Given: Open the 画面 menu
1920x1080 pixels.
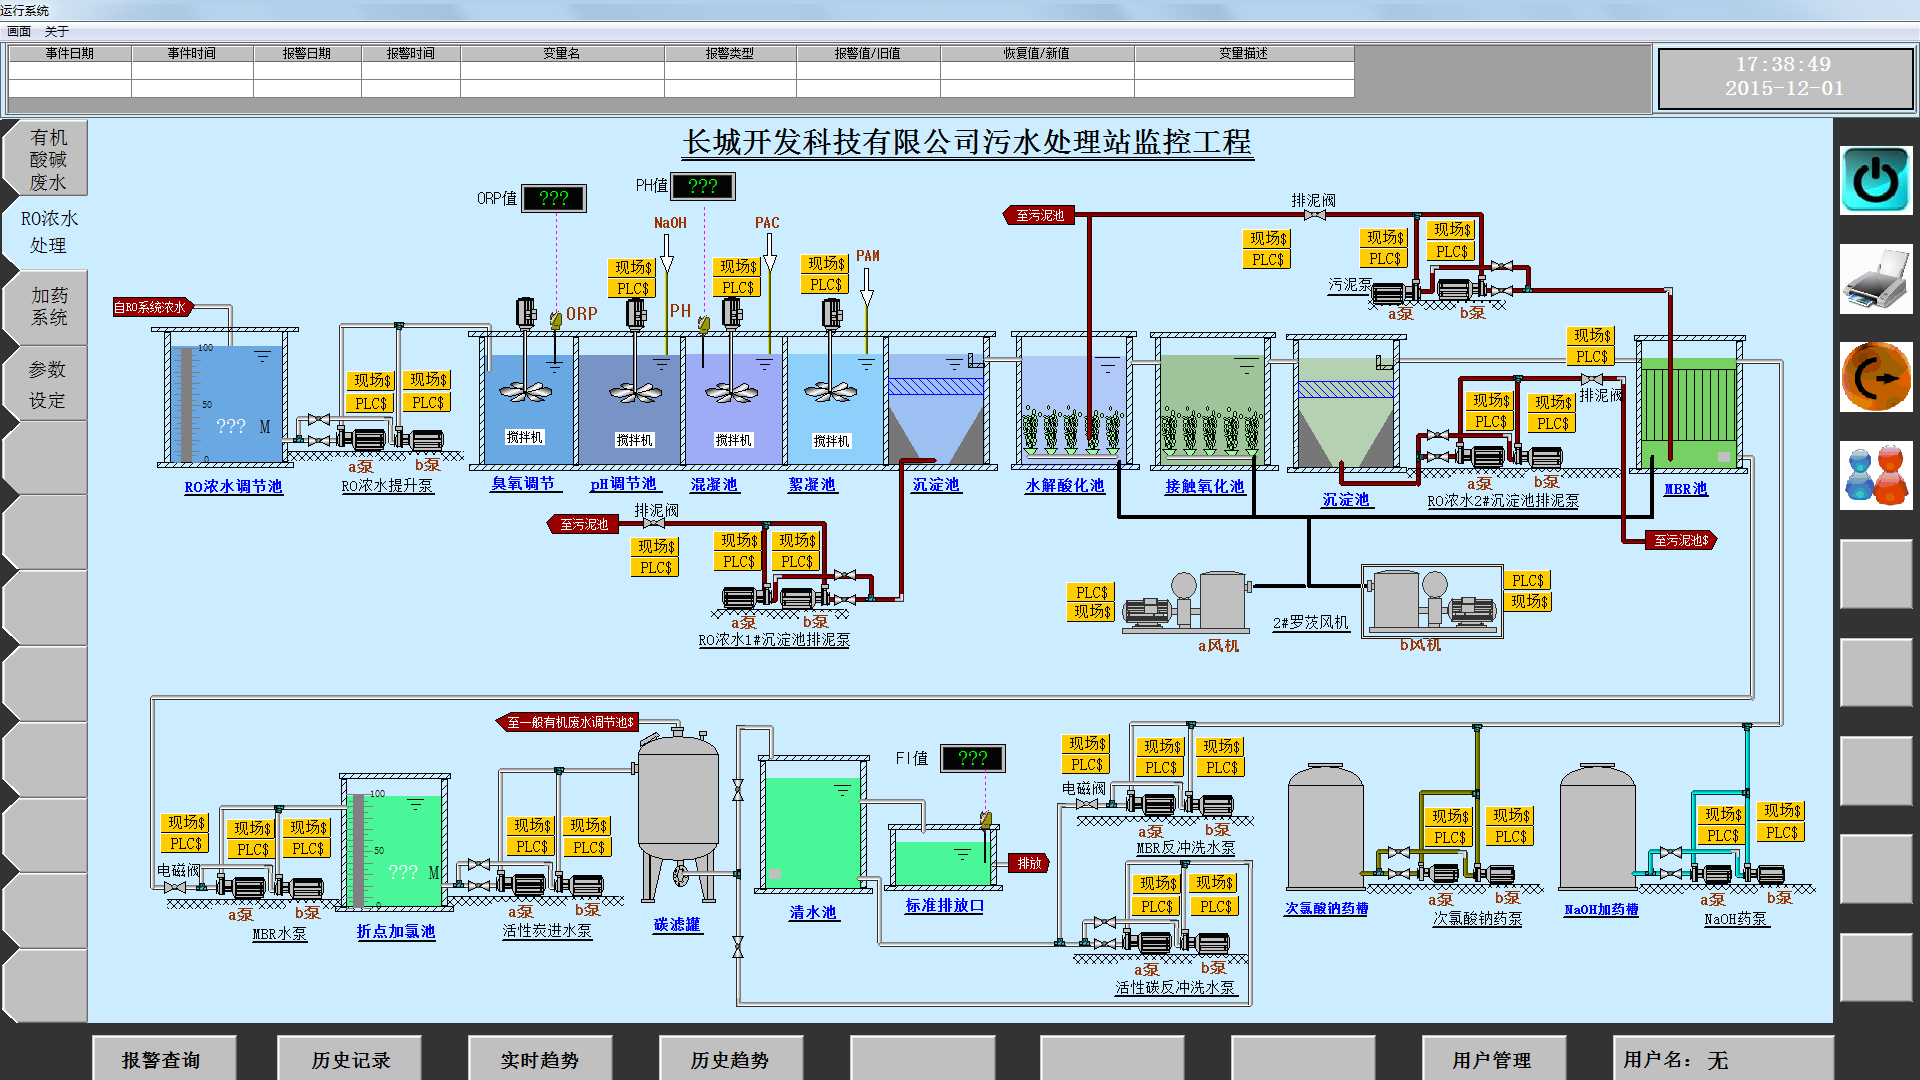Looking at the screenshot, I should pos(19,31).
